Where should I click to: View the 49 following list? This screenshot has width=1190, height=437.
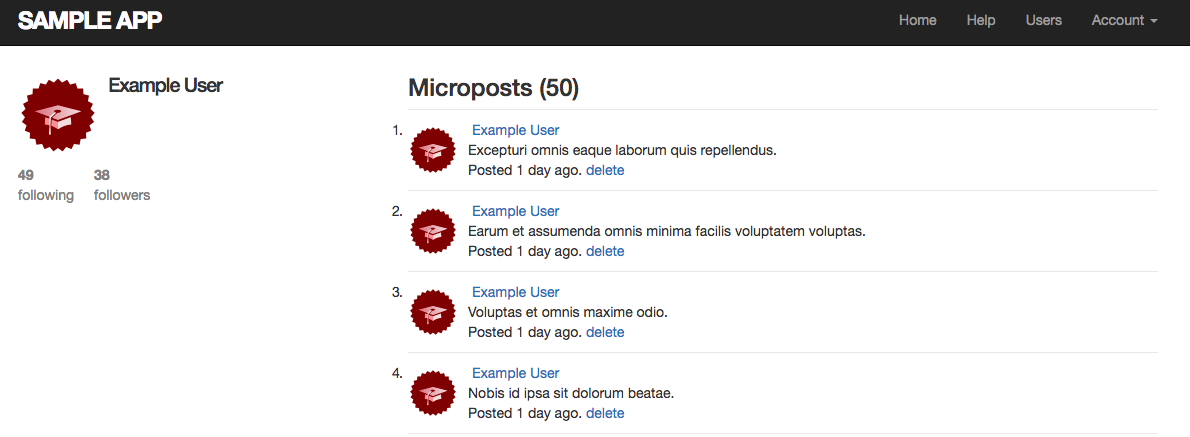[x=45, y=185]
